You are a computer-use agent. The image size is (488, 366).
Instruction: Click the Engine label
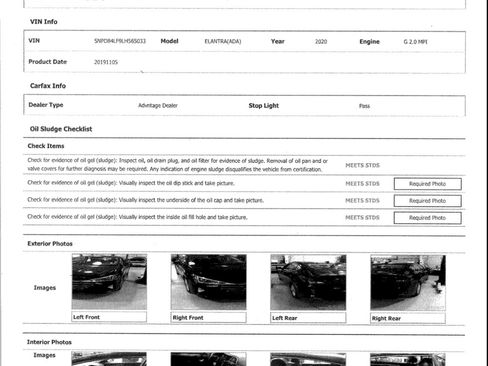(x=369, y=42)
